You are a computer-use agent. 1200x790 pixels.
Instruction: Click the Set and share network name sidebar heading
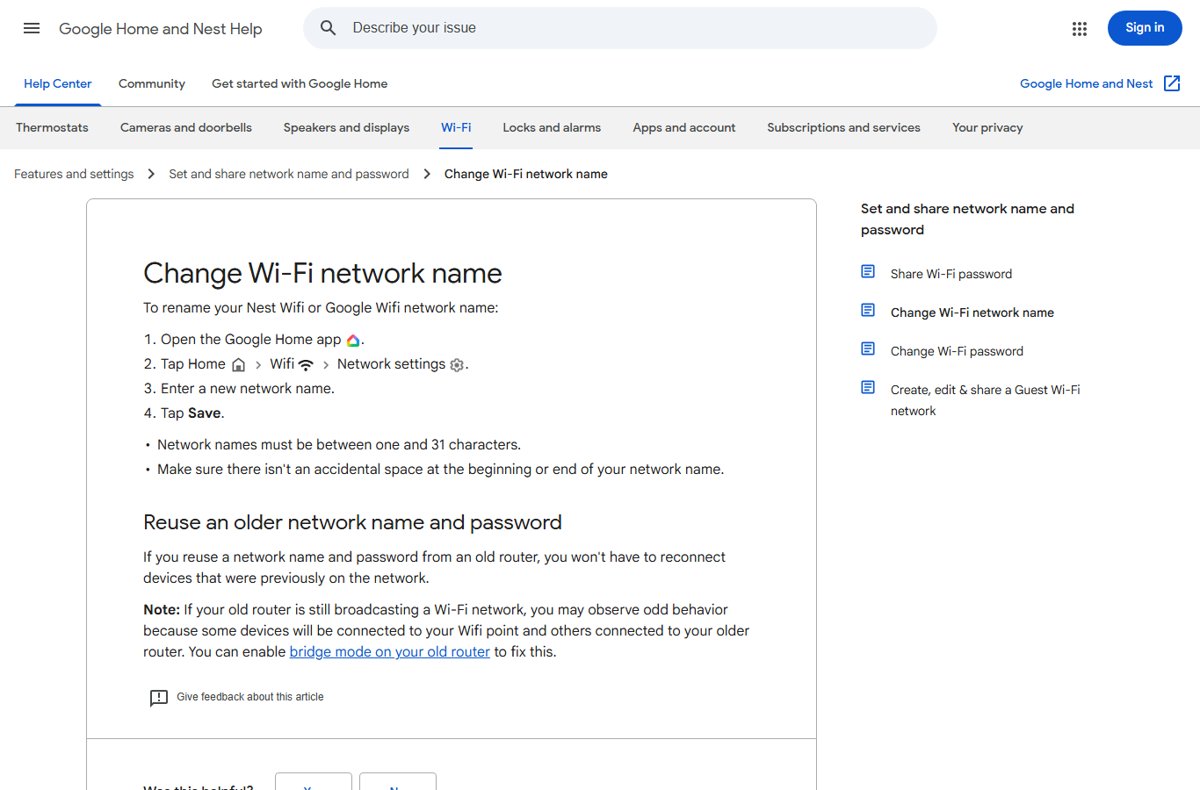[x=967, y=219]
